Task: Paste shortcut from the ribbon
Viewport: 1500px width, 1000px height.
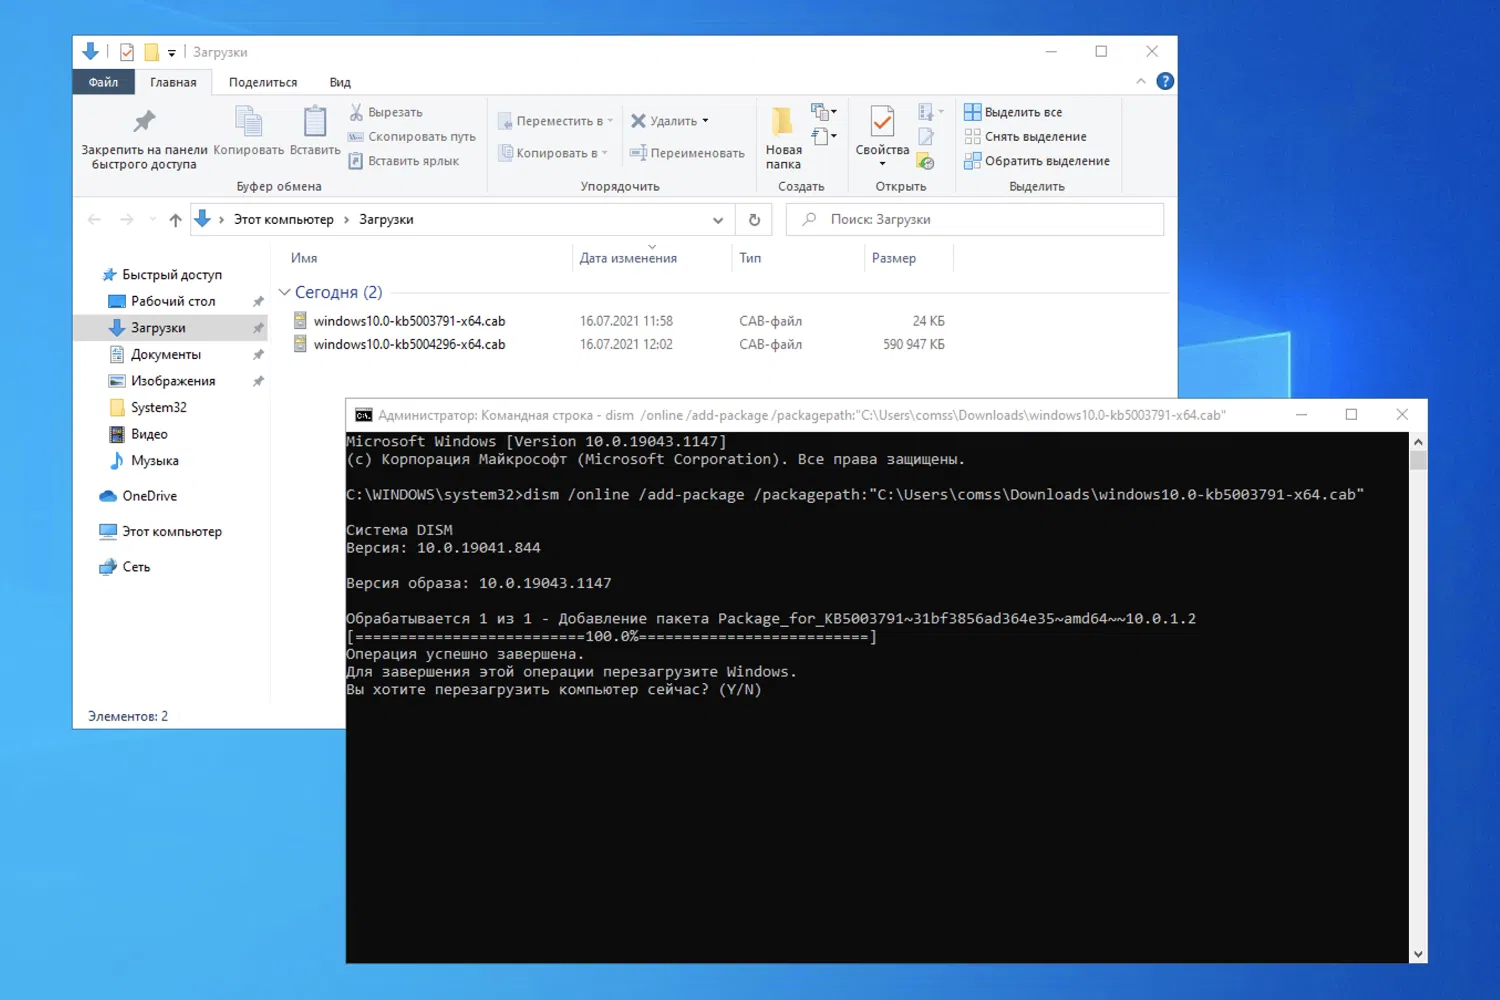Action: [404, 160]
